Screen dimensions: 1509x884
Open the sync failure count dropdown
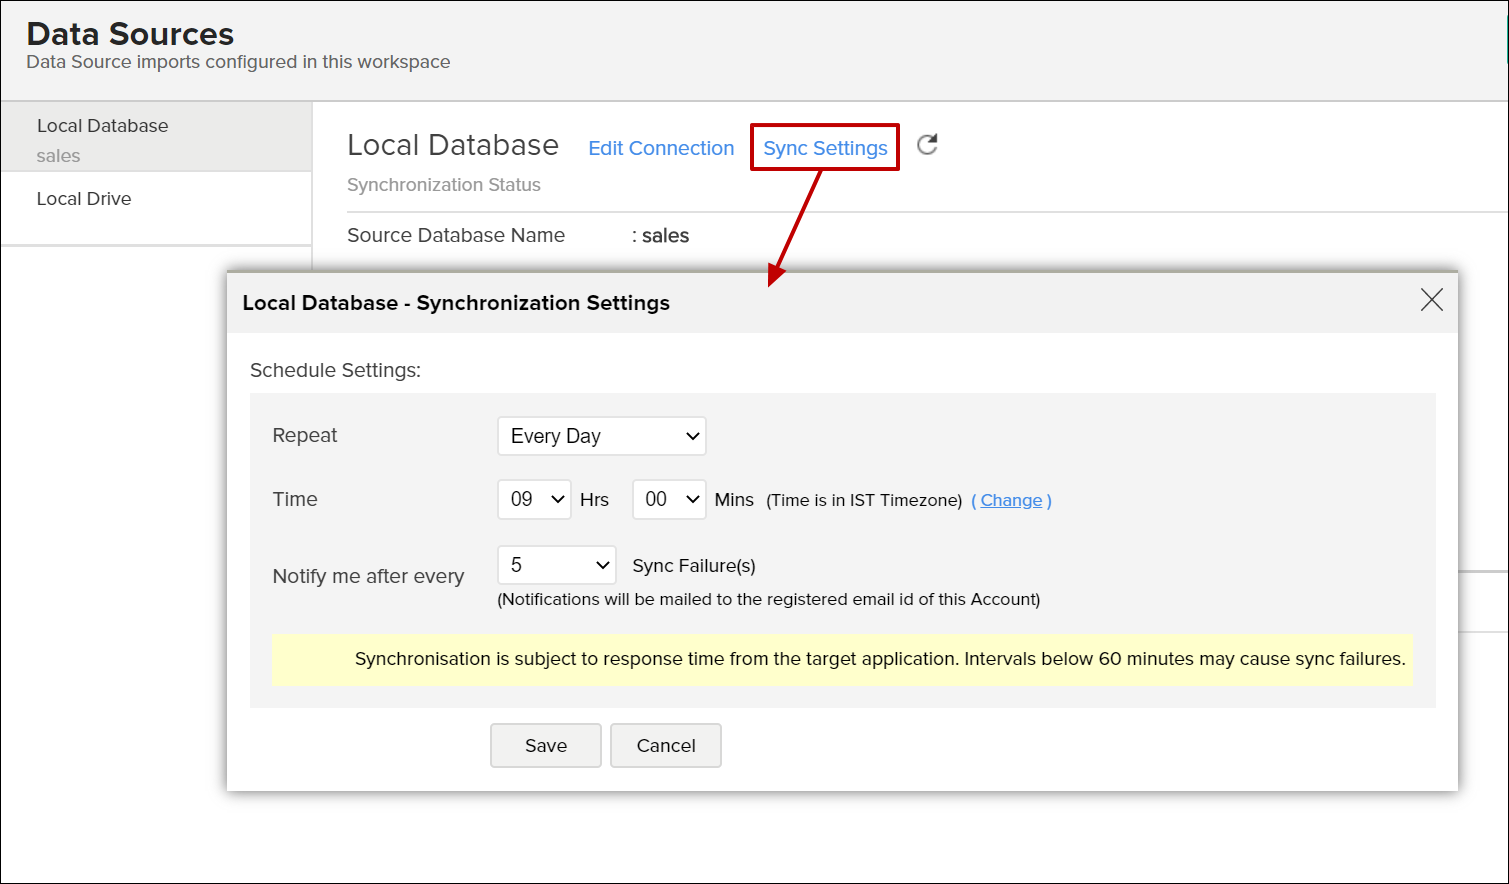point(556,565)
